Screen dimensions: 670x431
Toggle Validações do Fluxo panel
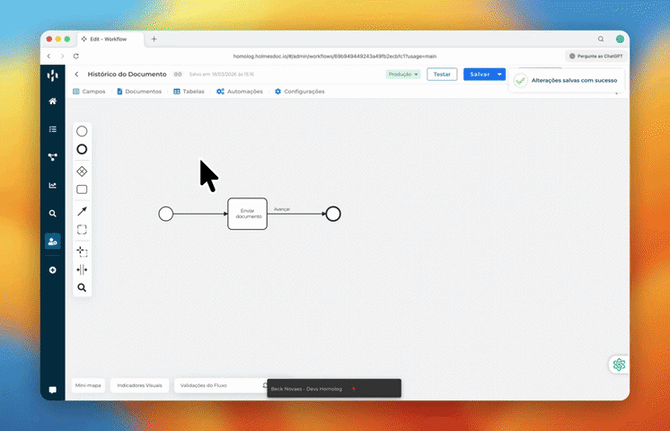tap(201, 385)
